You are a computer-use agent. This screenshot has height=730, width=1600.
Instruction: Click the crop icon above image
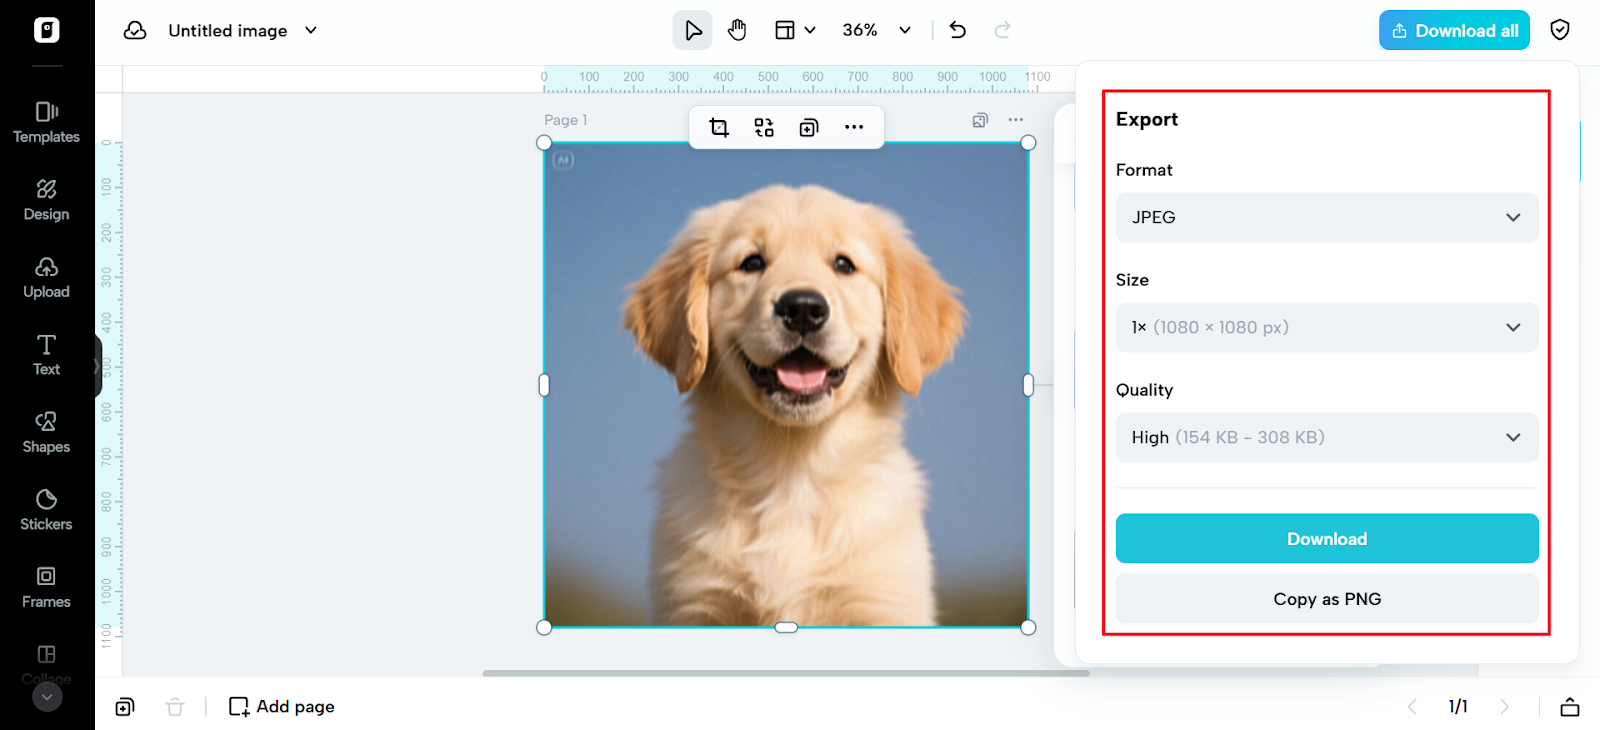pyautogui.click(x=719, y=127)
